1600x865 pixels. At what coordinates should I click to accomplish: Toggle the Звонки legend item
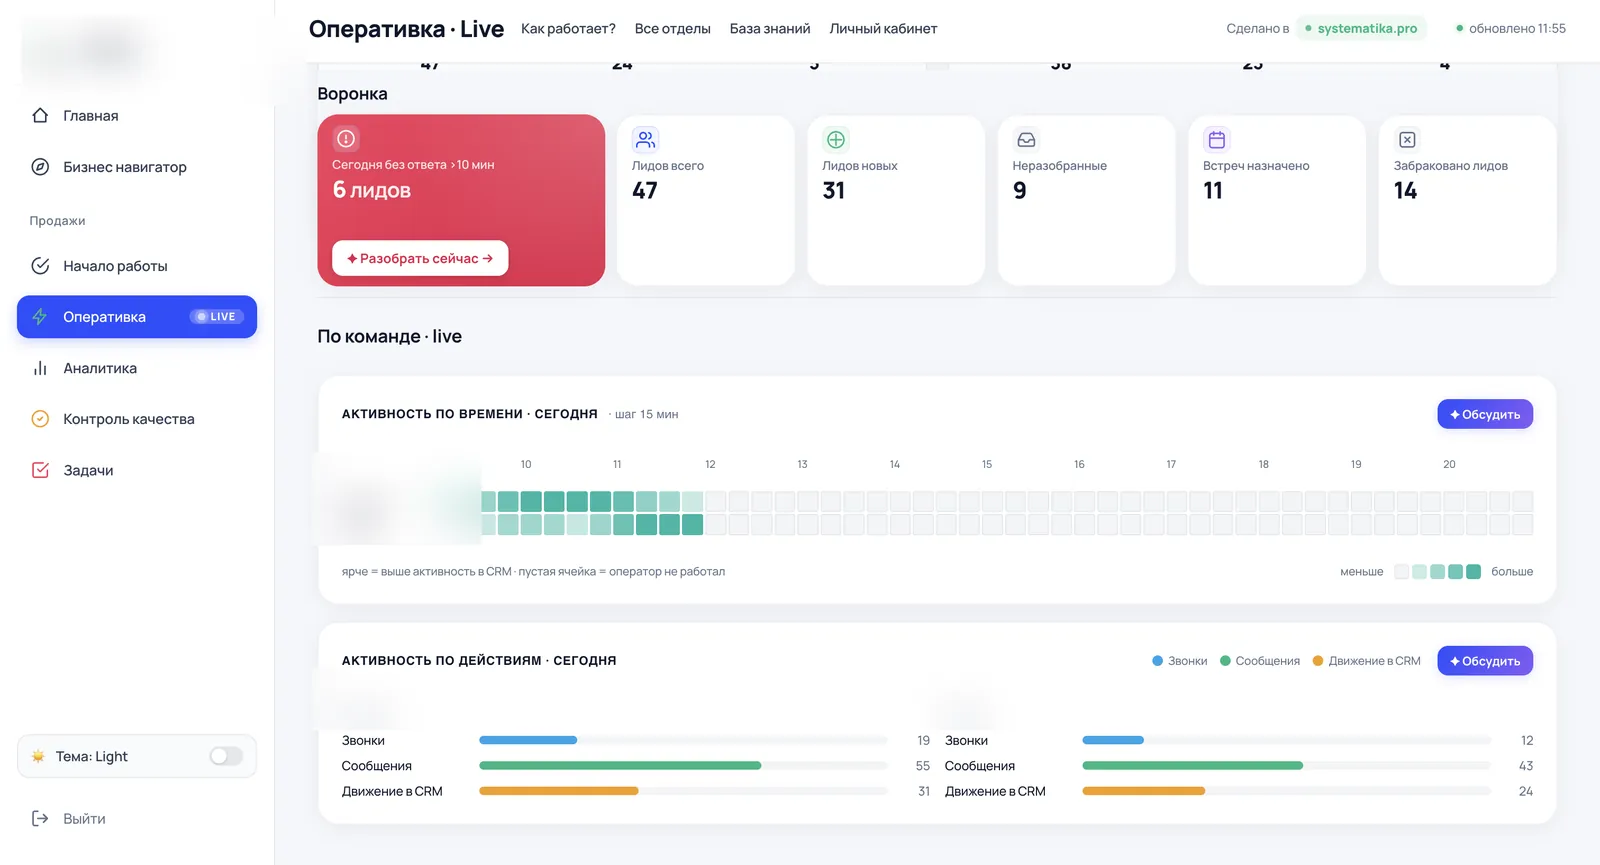click(1180, 661)
